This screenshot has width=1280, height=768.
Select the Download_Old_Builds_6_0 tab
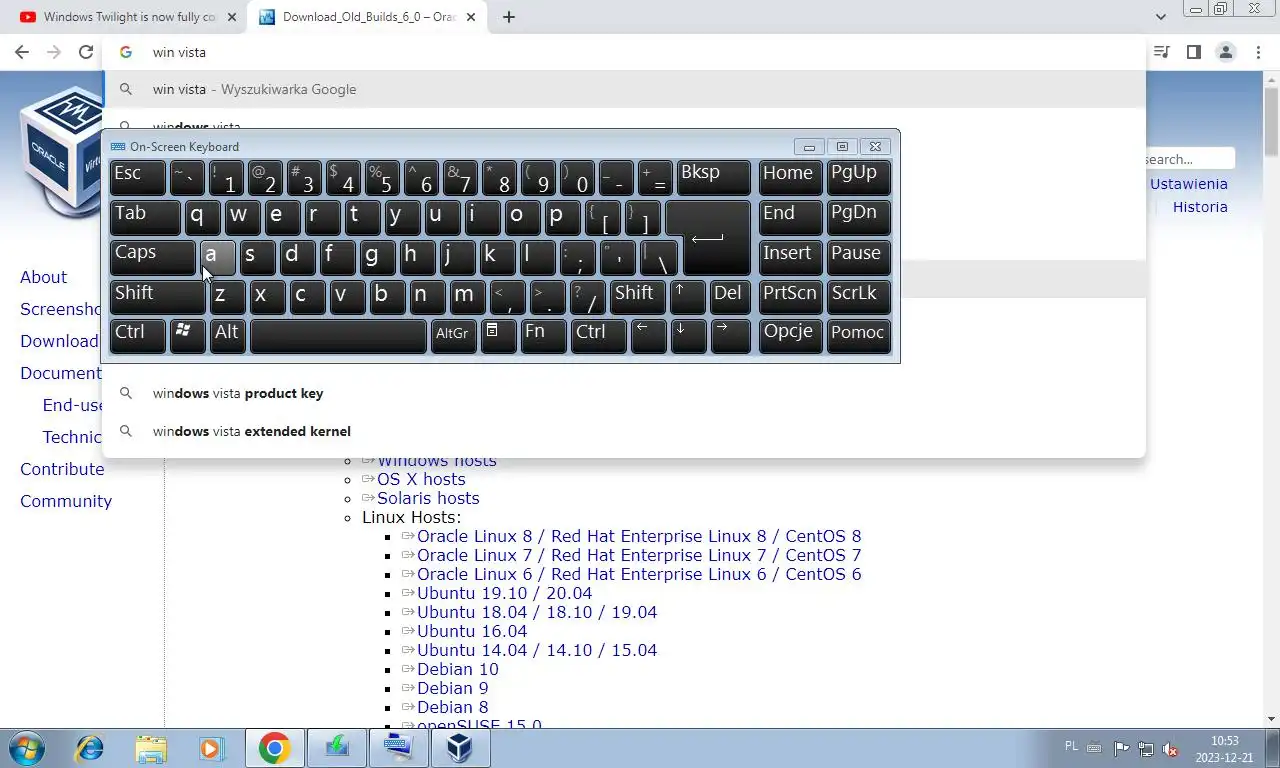click(368, 17)
